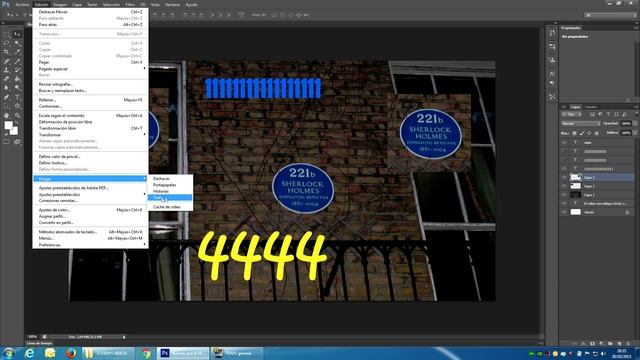
Task: Select the Clone Stamp tool
Action: [x=6, y=70]
